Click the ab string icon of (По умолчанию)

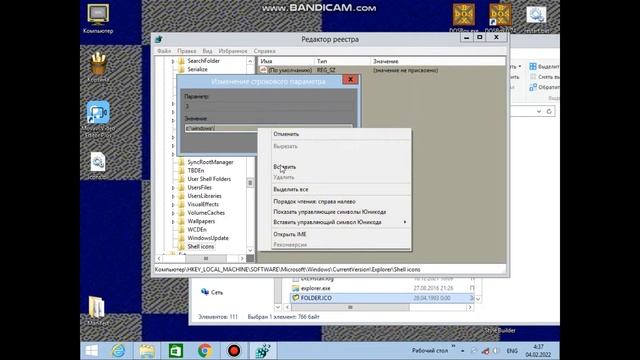263,70
